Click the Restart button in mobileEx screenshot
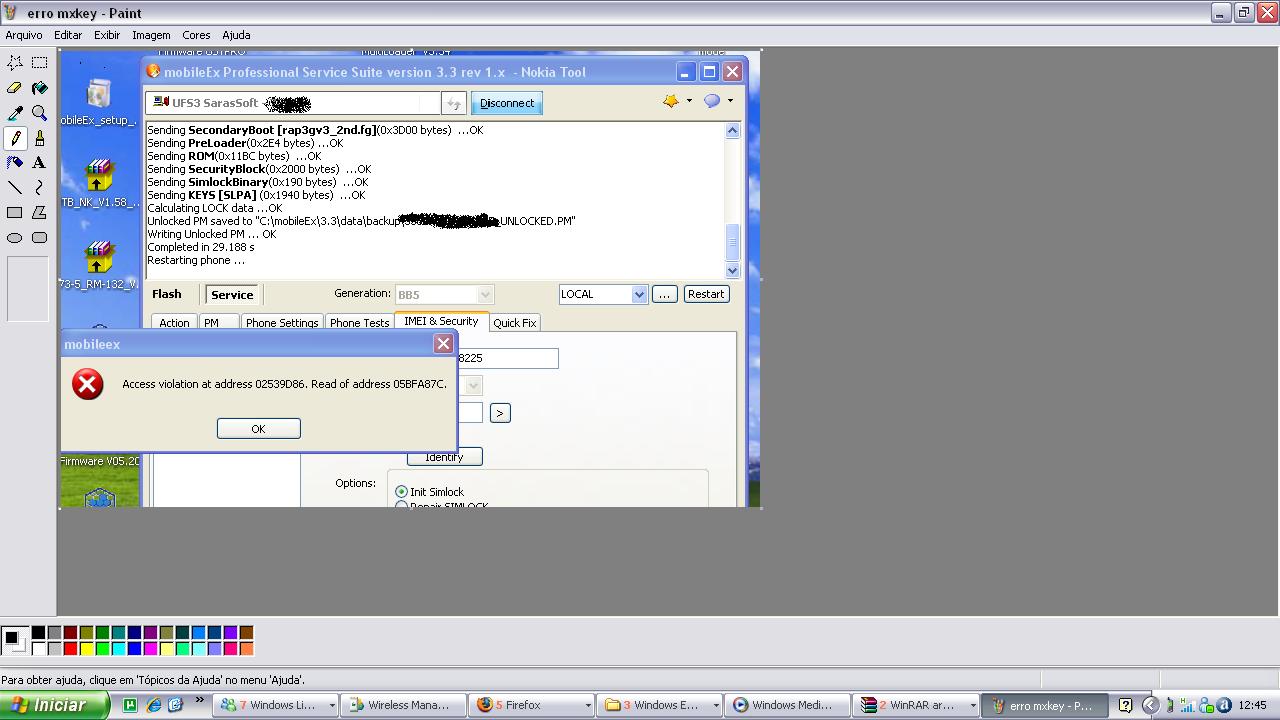Viewport: 1280px width, 720px height. (706, 294)
